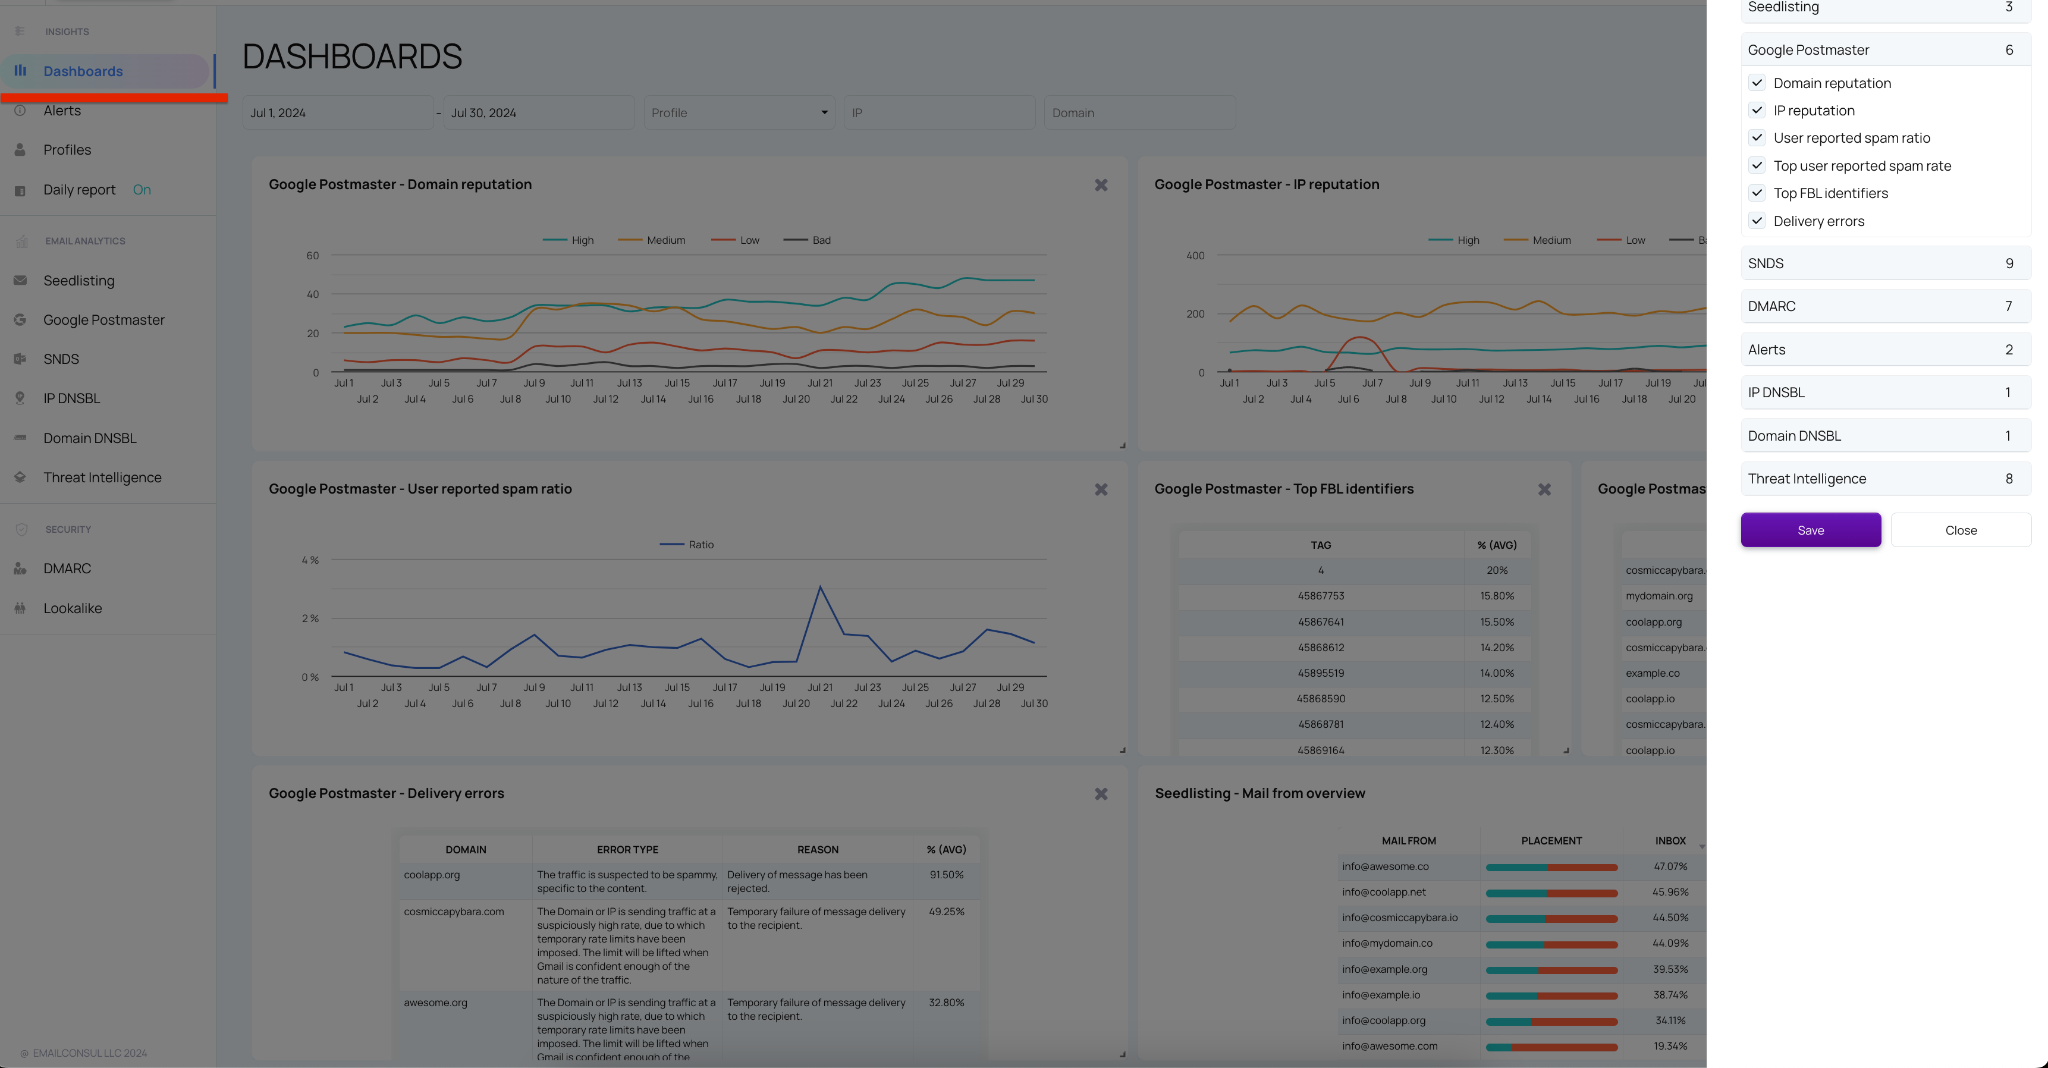Click the Google Postmaster G icon
This screenshot has height=1068, width=2048.
tap(20, 320)
